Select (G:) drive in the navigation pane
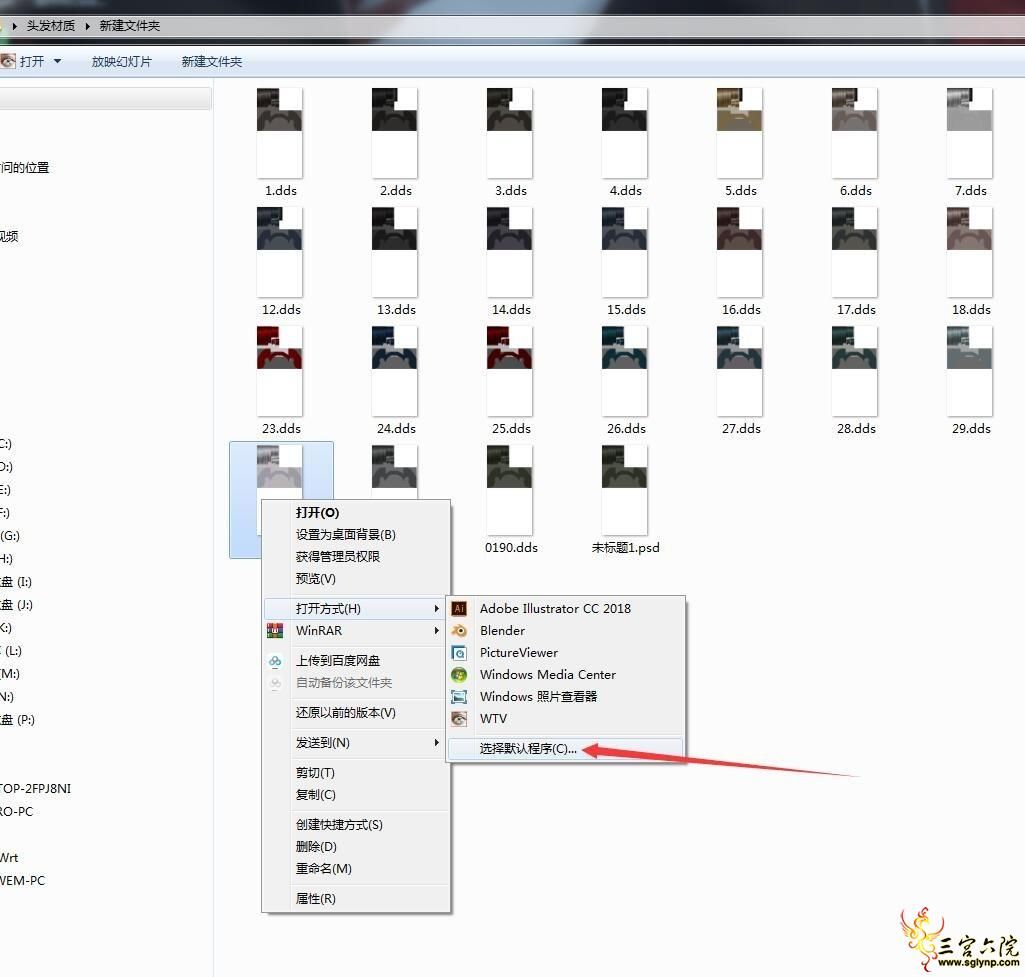Viewport: 1025px width, 977px height. click(x=10, y=536)
